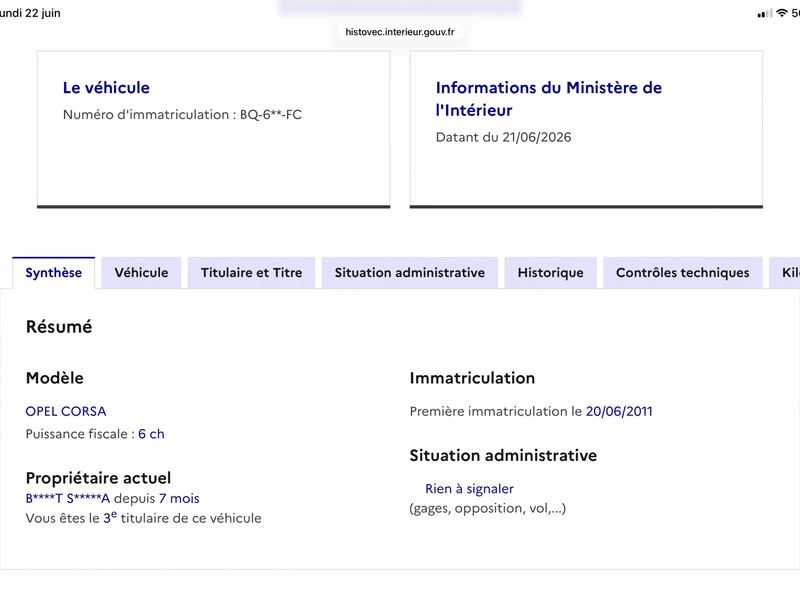Click Informations du Ministère de l'Intérieur heading

[548, 99]
